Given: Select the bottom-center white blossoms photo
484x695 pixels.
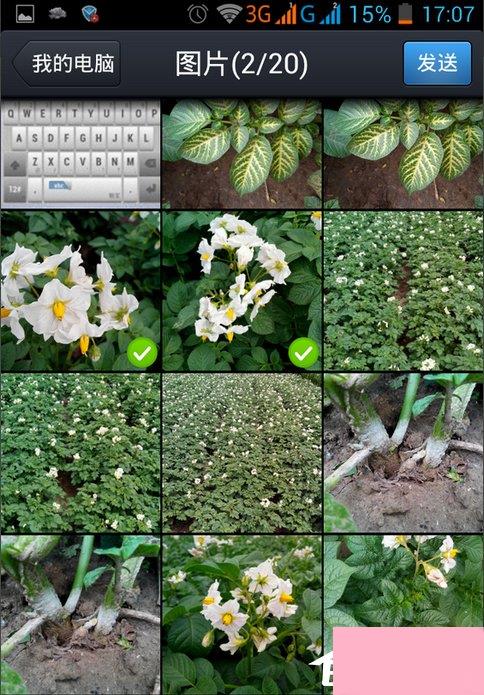Looking at the screenshot, I should (x=242, y=615).
